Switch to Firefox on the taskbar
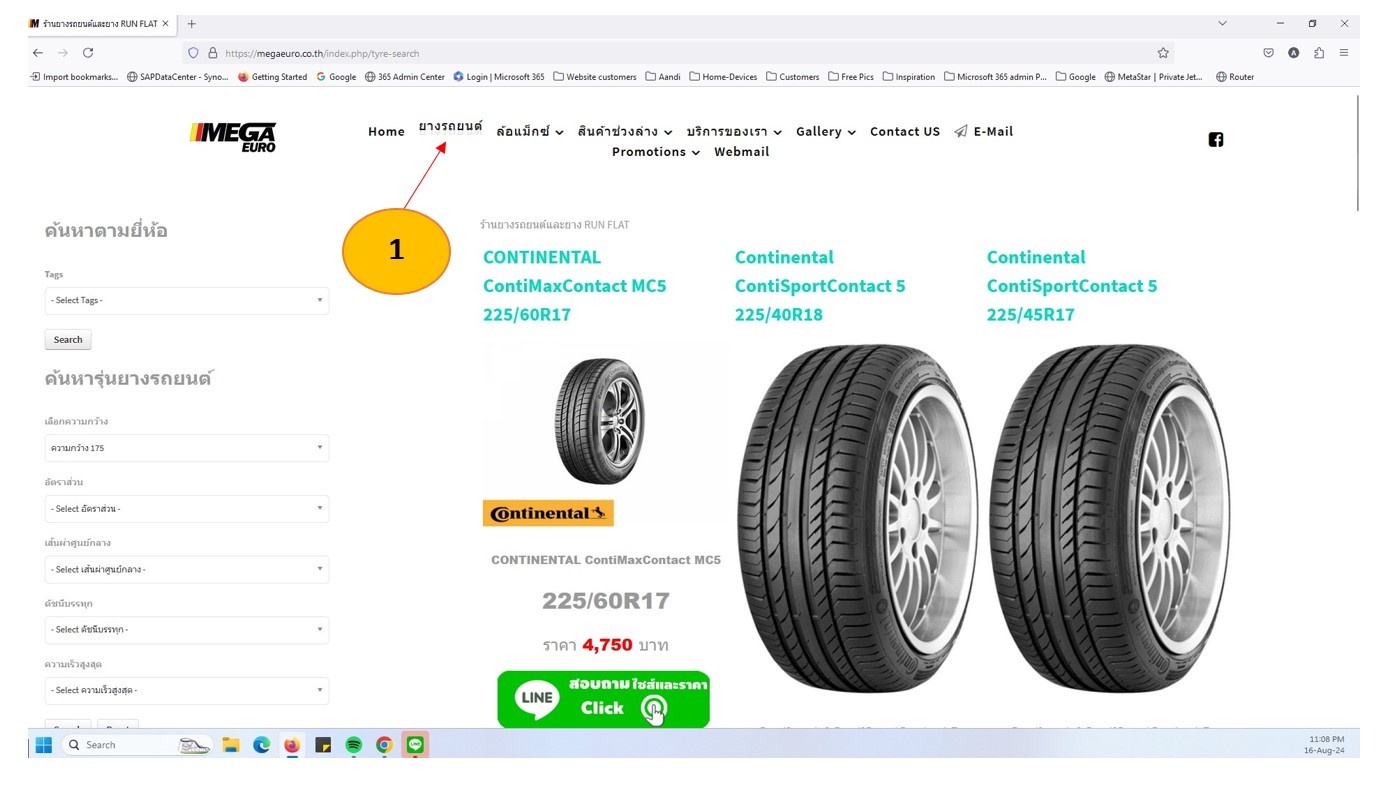The image size is (1396, 792). (292, 745)
